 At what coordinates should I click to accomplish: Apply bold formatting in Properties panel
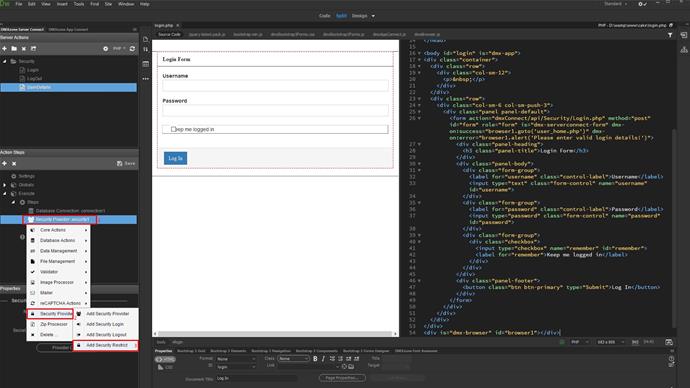(x=315, y=359)
